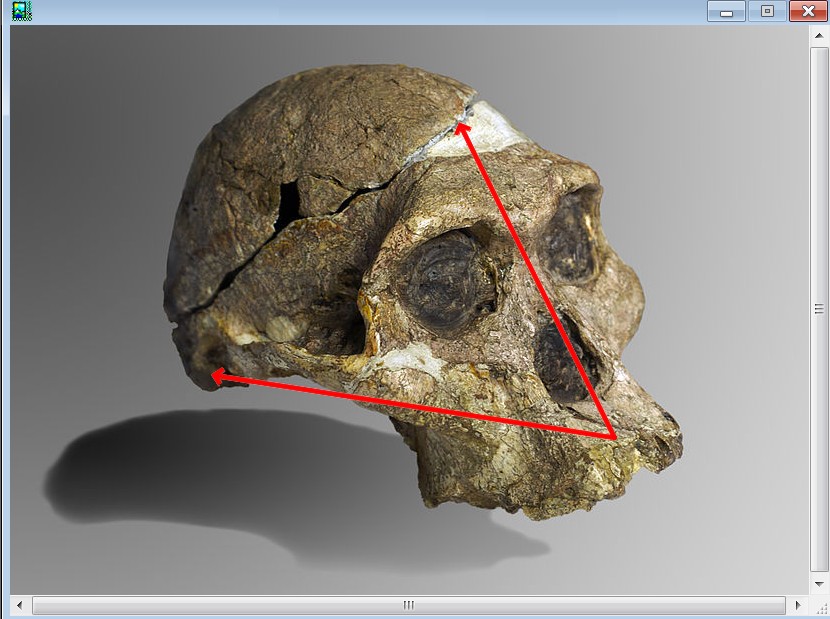Click the upper red arrowhead on the forehead

(461, 125)
